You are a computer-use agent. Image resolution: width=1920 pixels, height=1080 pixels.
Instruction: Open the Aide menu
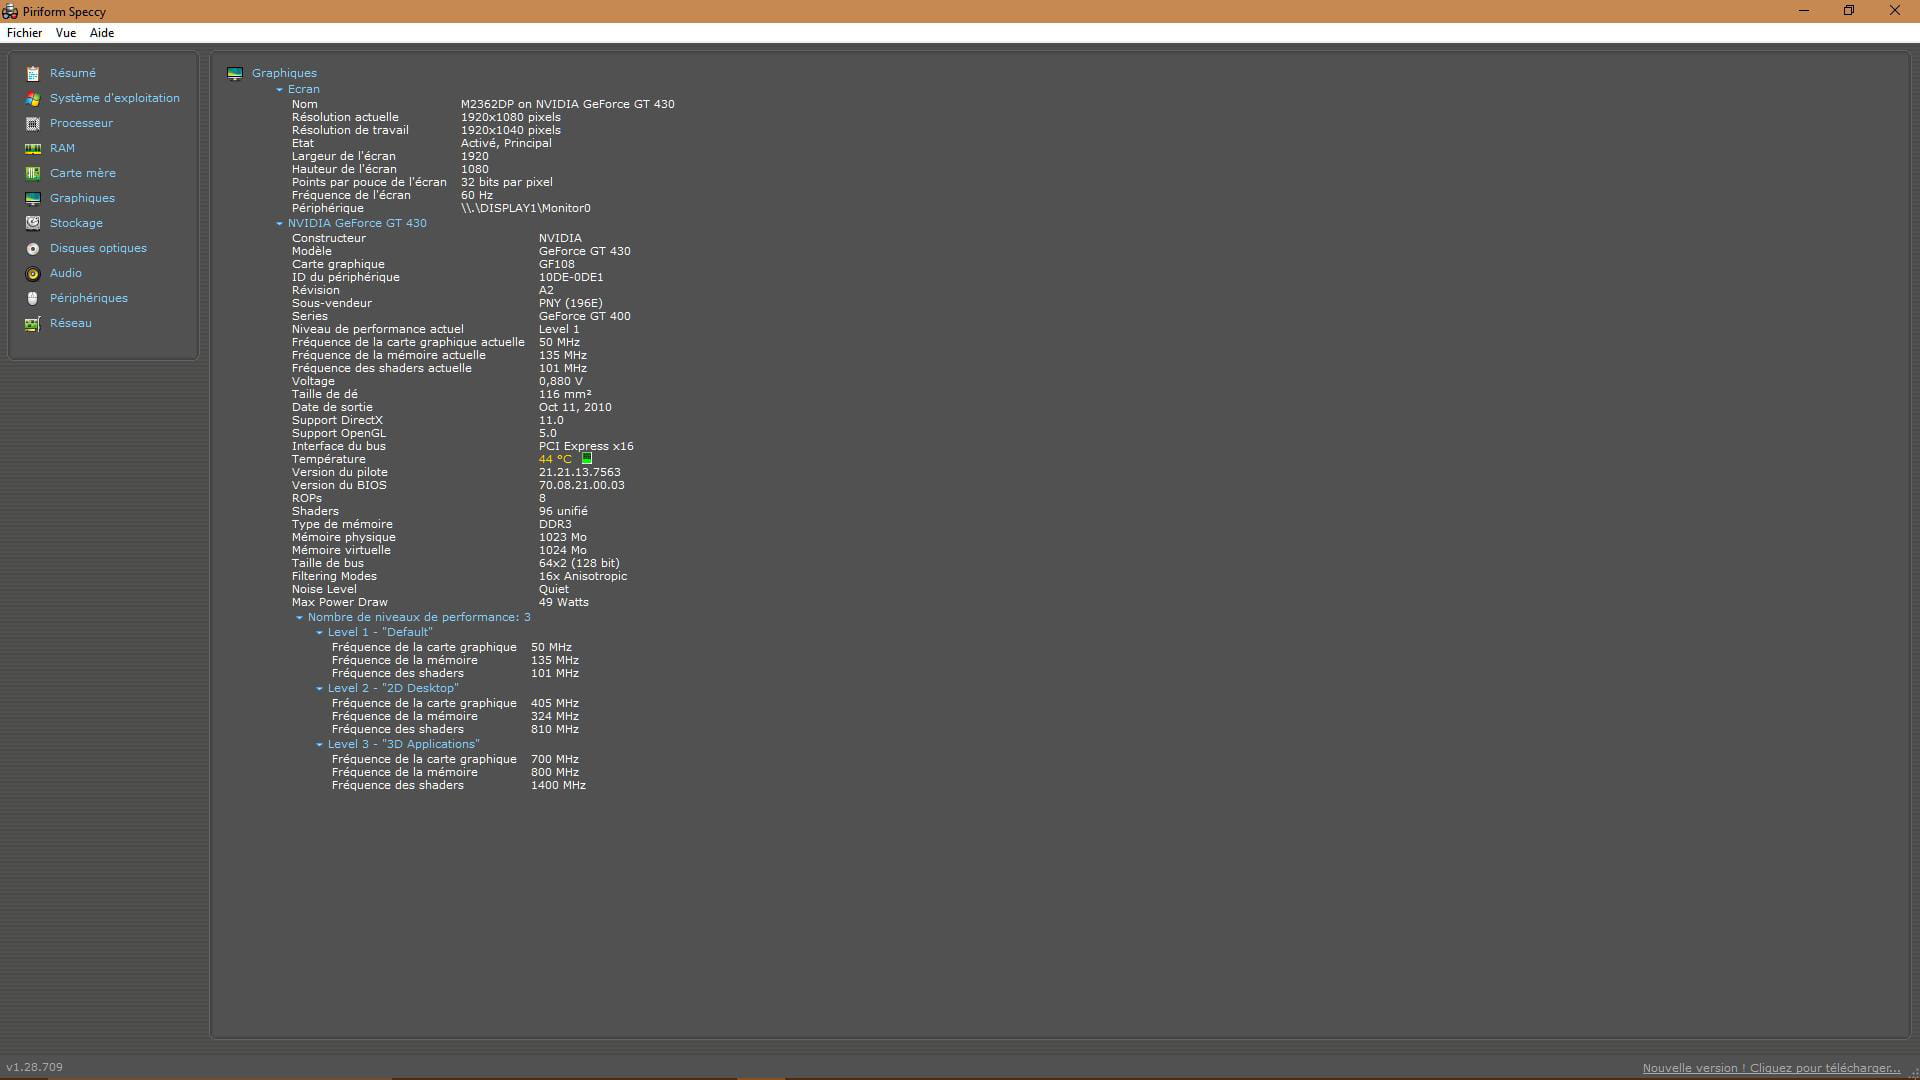[x=102, y=33]
